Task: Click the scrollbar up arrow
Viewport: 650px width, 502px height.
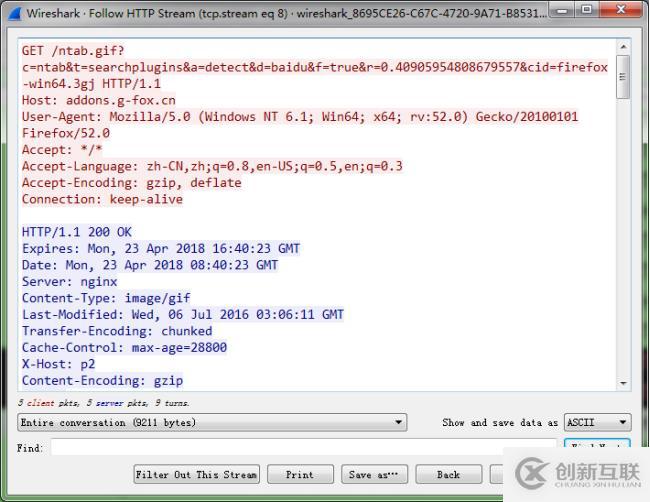Action: click(x=623, y=46)
